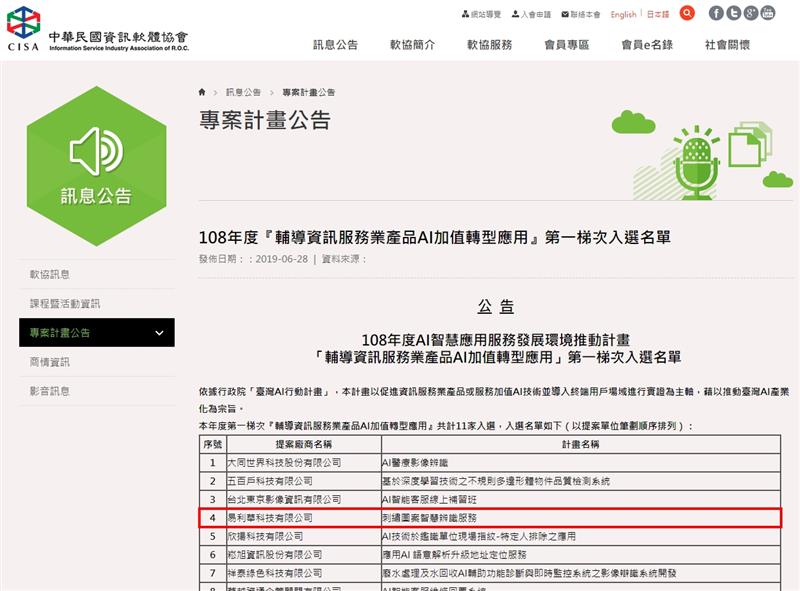Click table cell 易利華科技有限公司
This screenshot has height=591, width=800.
[304, 518]
